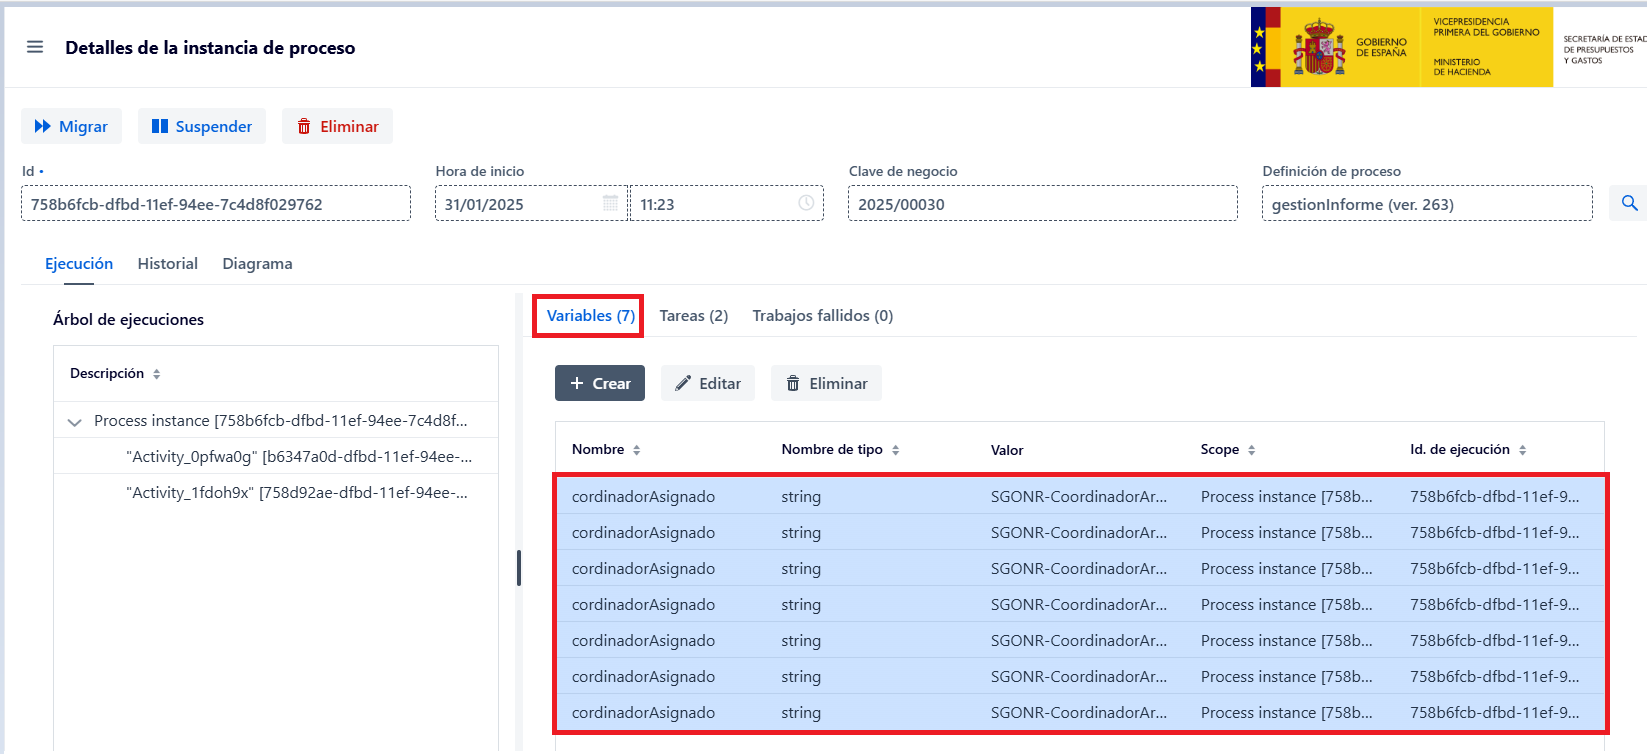Sort variables by Nombre column

606,449
